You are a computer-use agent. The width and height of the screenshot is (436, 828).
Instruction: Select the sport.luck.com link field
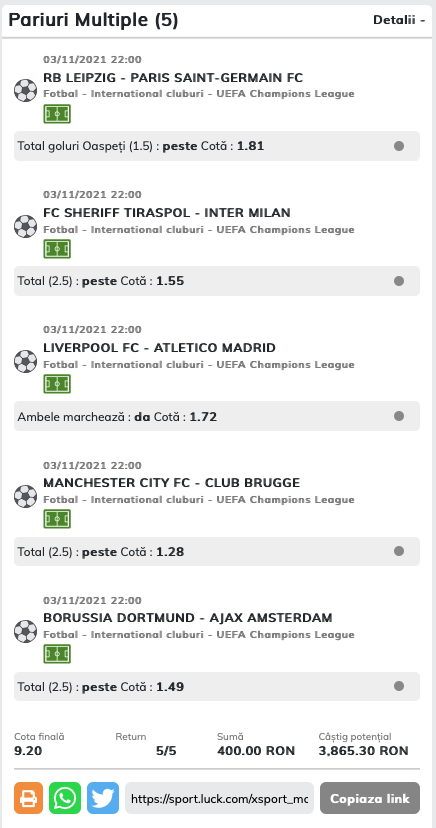tap(220, 798)
